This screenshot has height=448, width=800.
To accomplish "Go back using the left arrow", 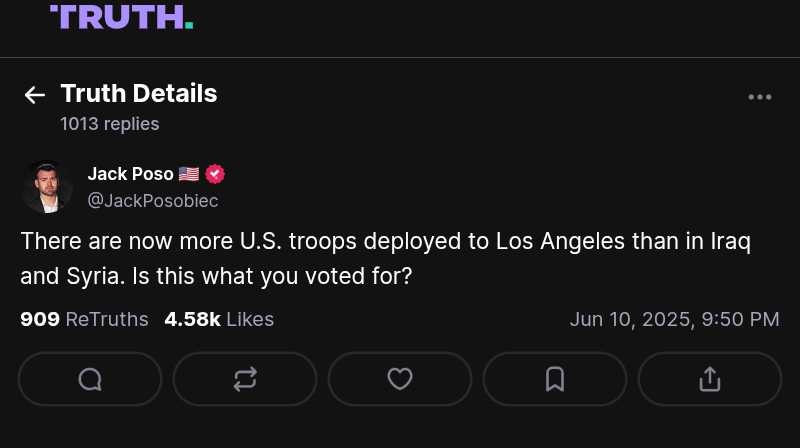I will pos(35,95).
